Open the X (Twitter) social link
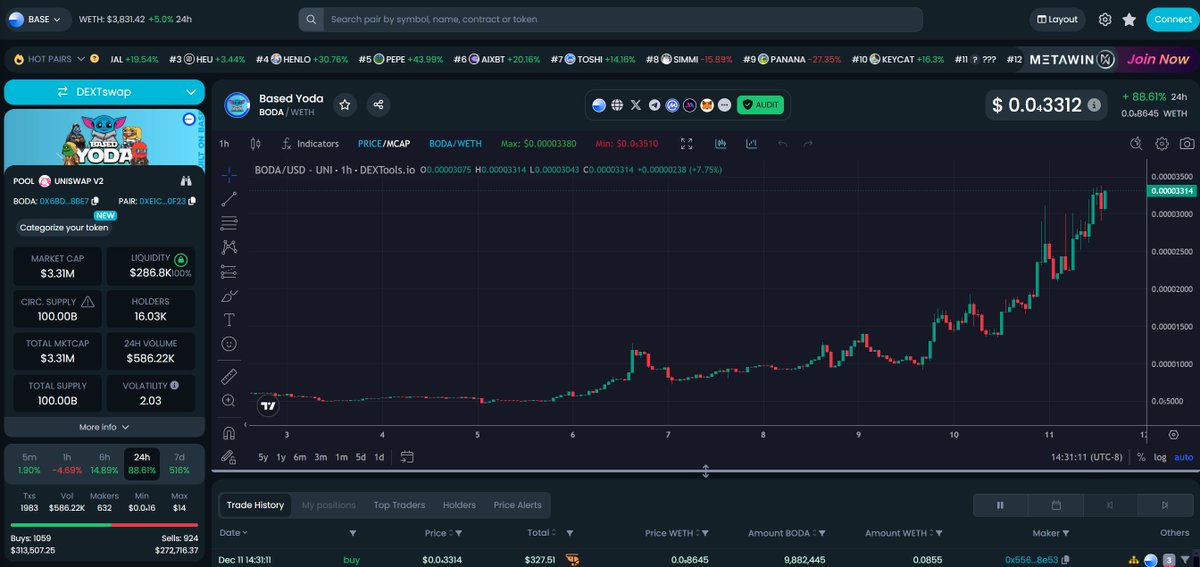This screenshot has width=1200, height=567. click(636, 104)
